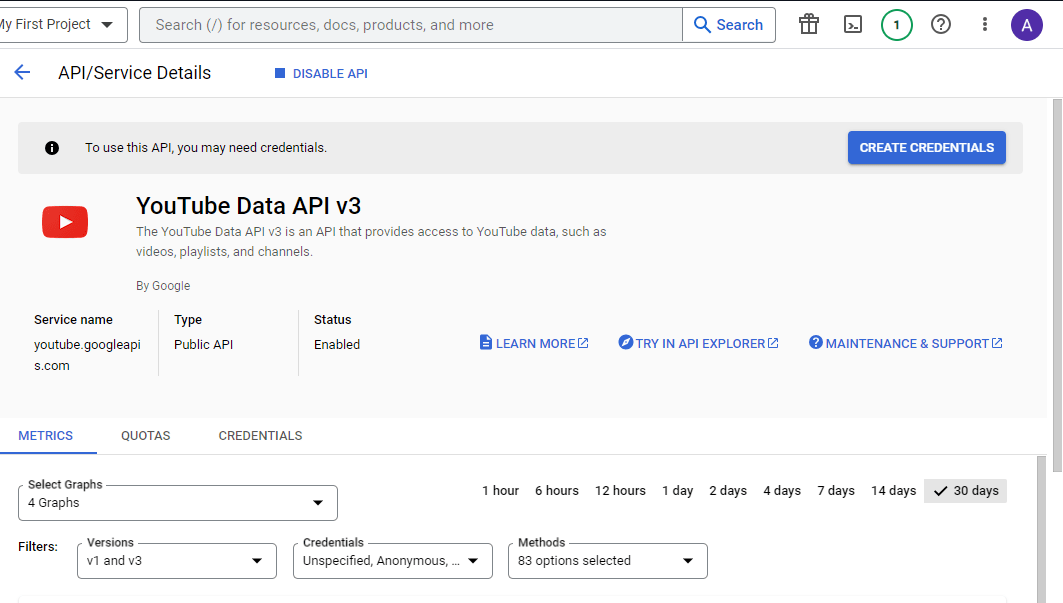Select the 30 days time range

(965, 491)
